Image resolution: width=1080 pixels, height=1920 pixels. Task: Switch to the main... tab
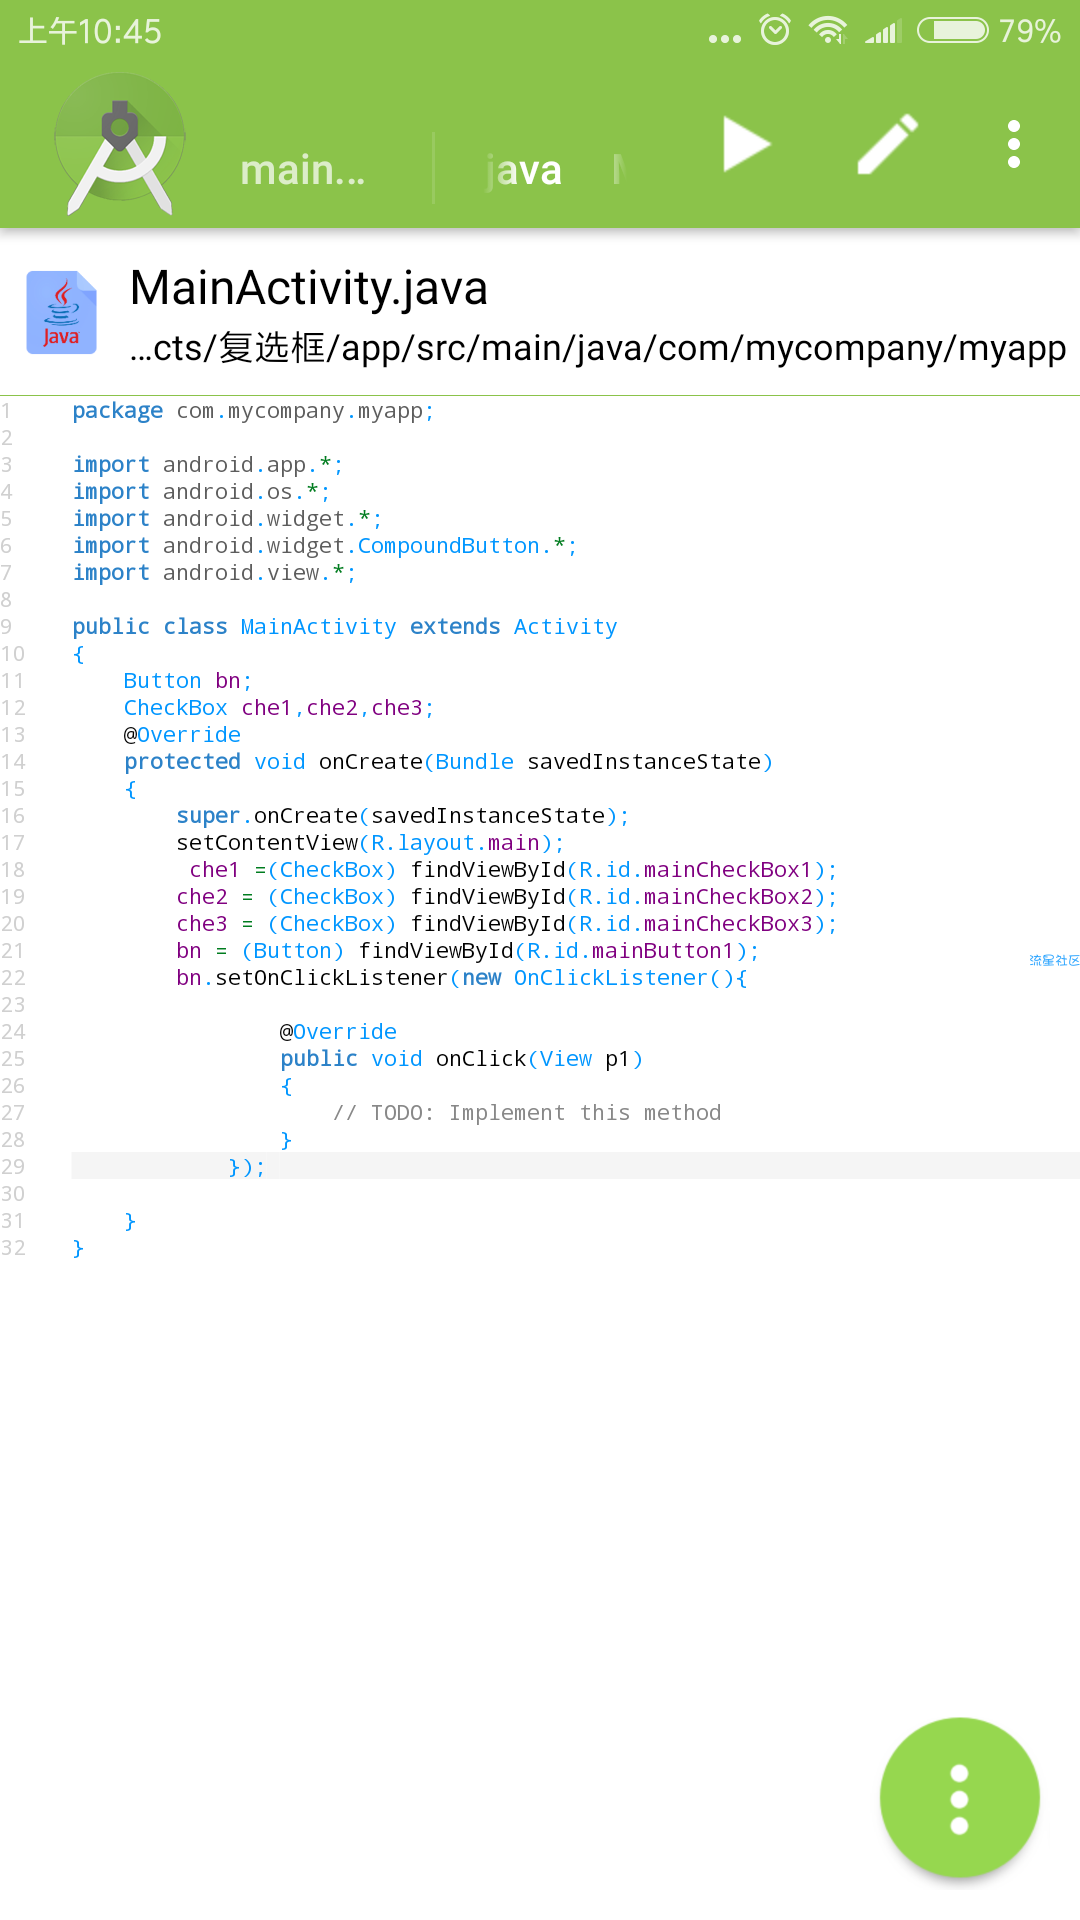pyautogui.click(x=302, y=170)
